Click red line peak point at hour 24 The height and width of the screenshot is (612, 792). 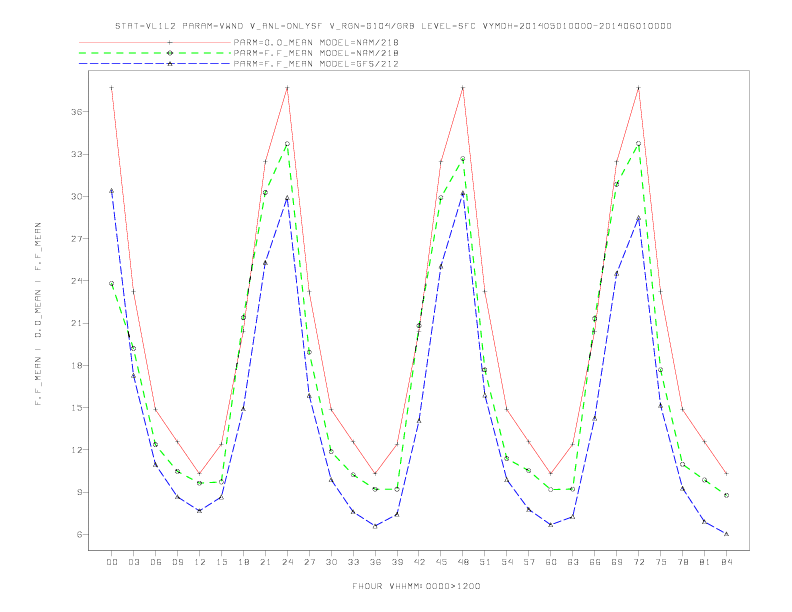coord(287,88)
